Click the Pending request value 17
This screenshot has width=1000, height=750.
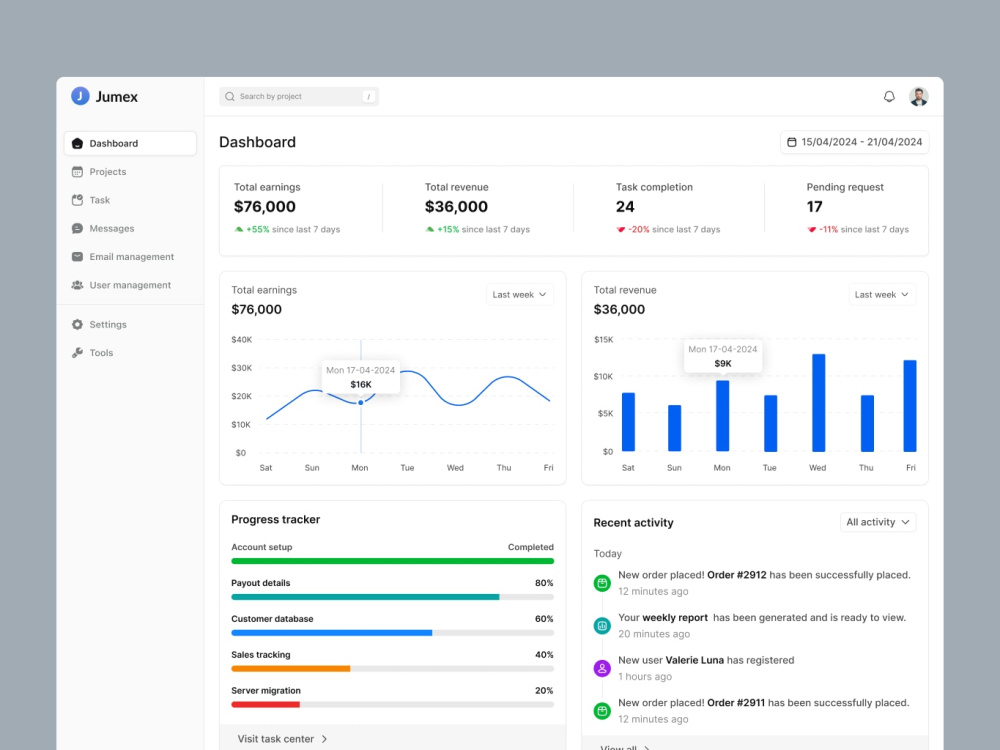(x=814, y=207)
